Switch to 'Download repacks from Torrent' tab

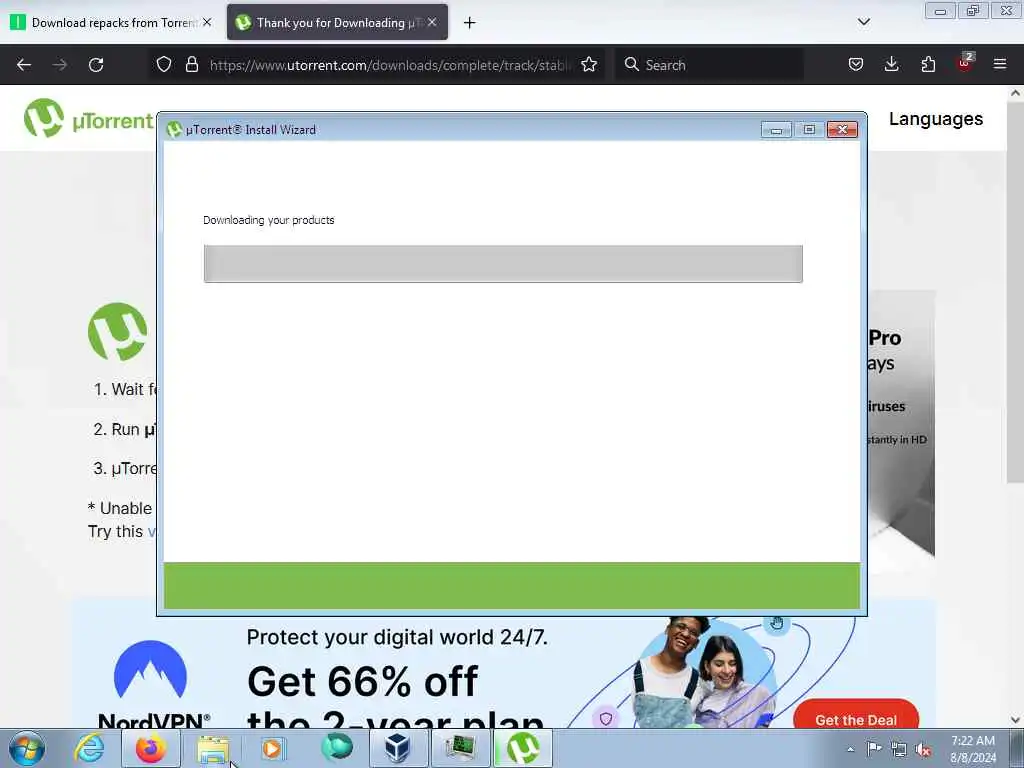click(x=111, y=22)
